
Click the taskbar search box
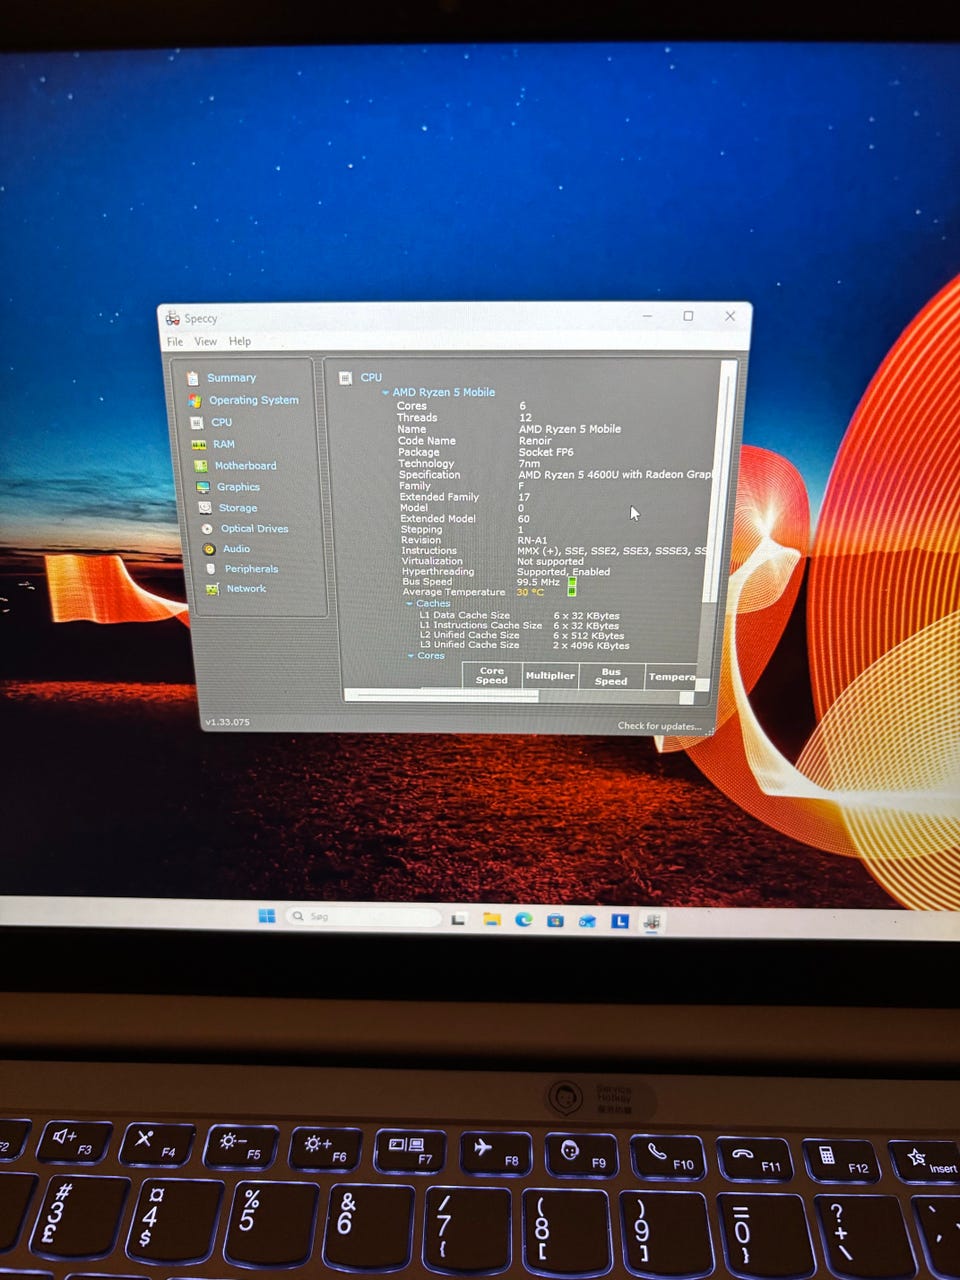pyautogui.click(x=363, y=916)
